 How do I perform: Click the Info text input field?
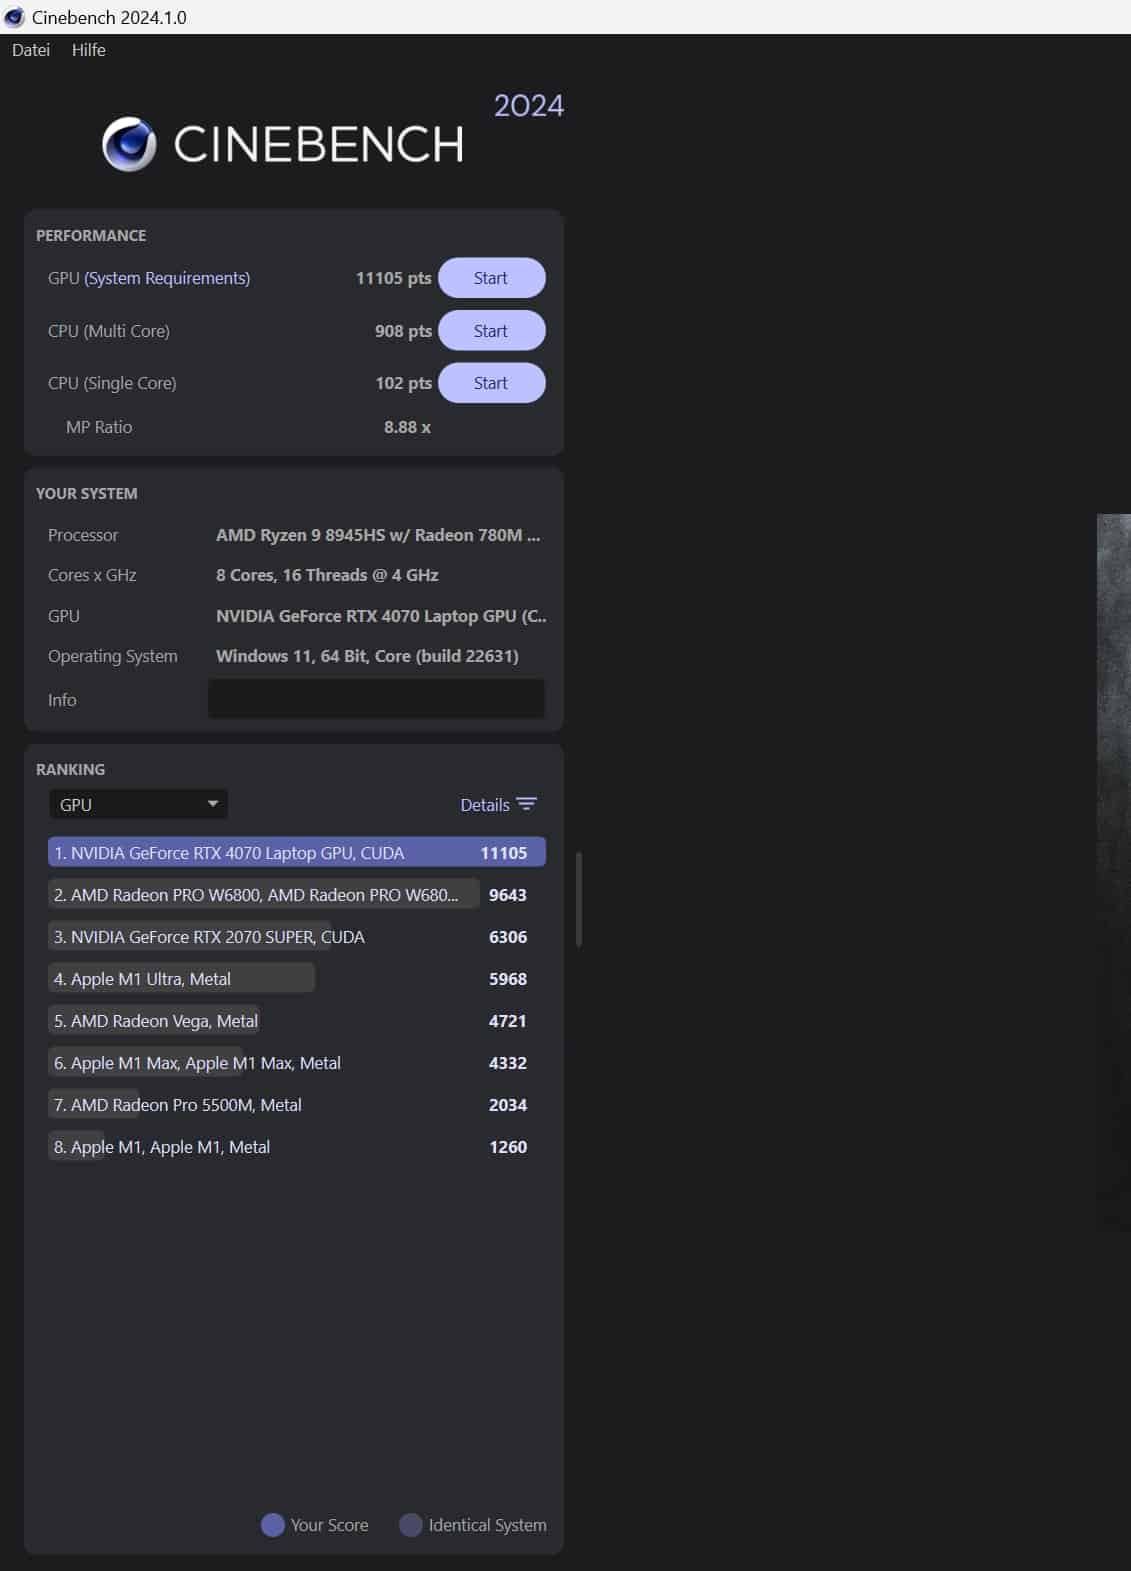tap(376, 699)
